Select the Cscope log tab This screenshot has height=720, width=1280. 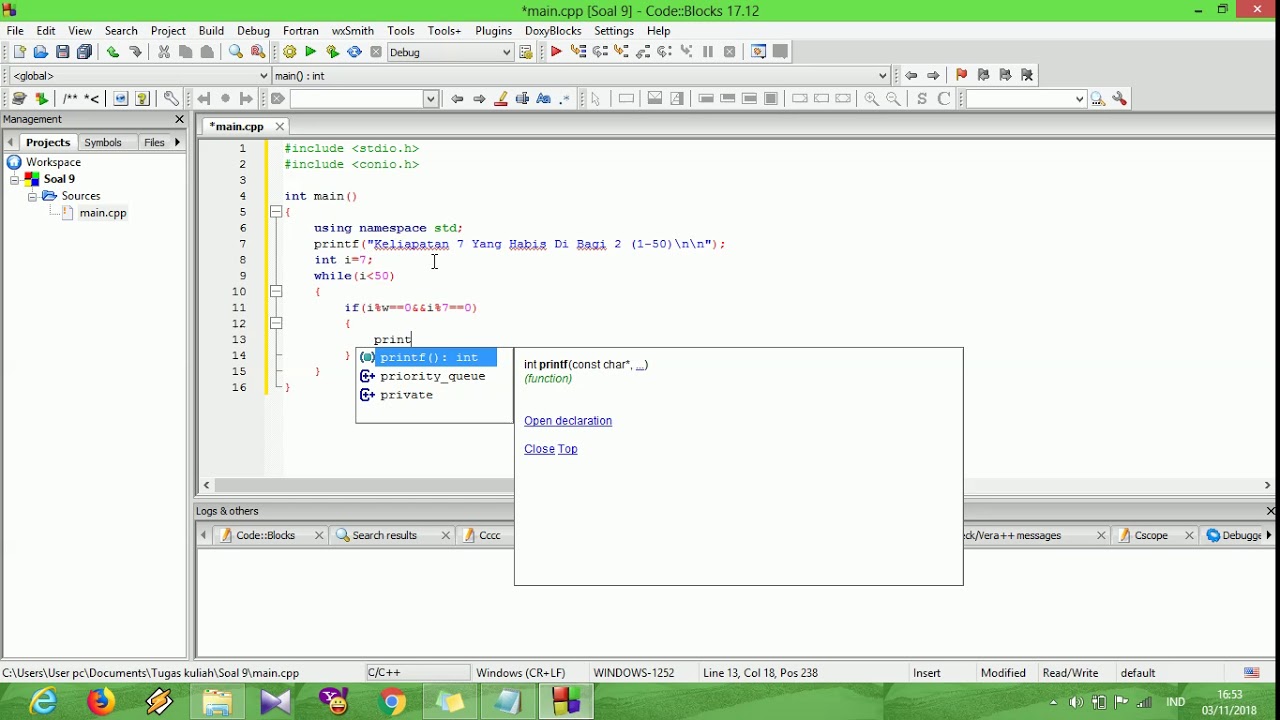click(x=1151, y=535)
